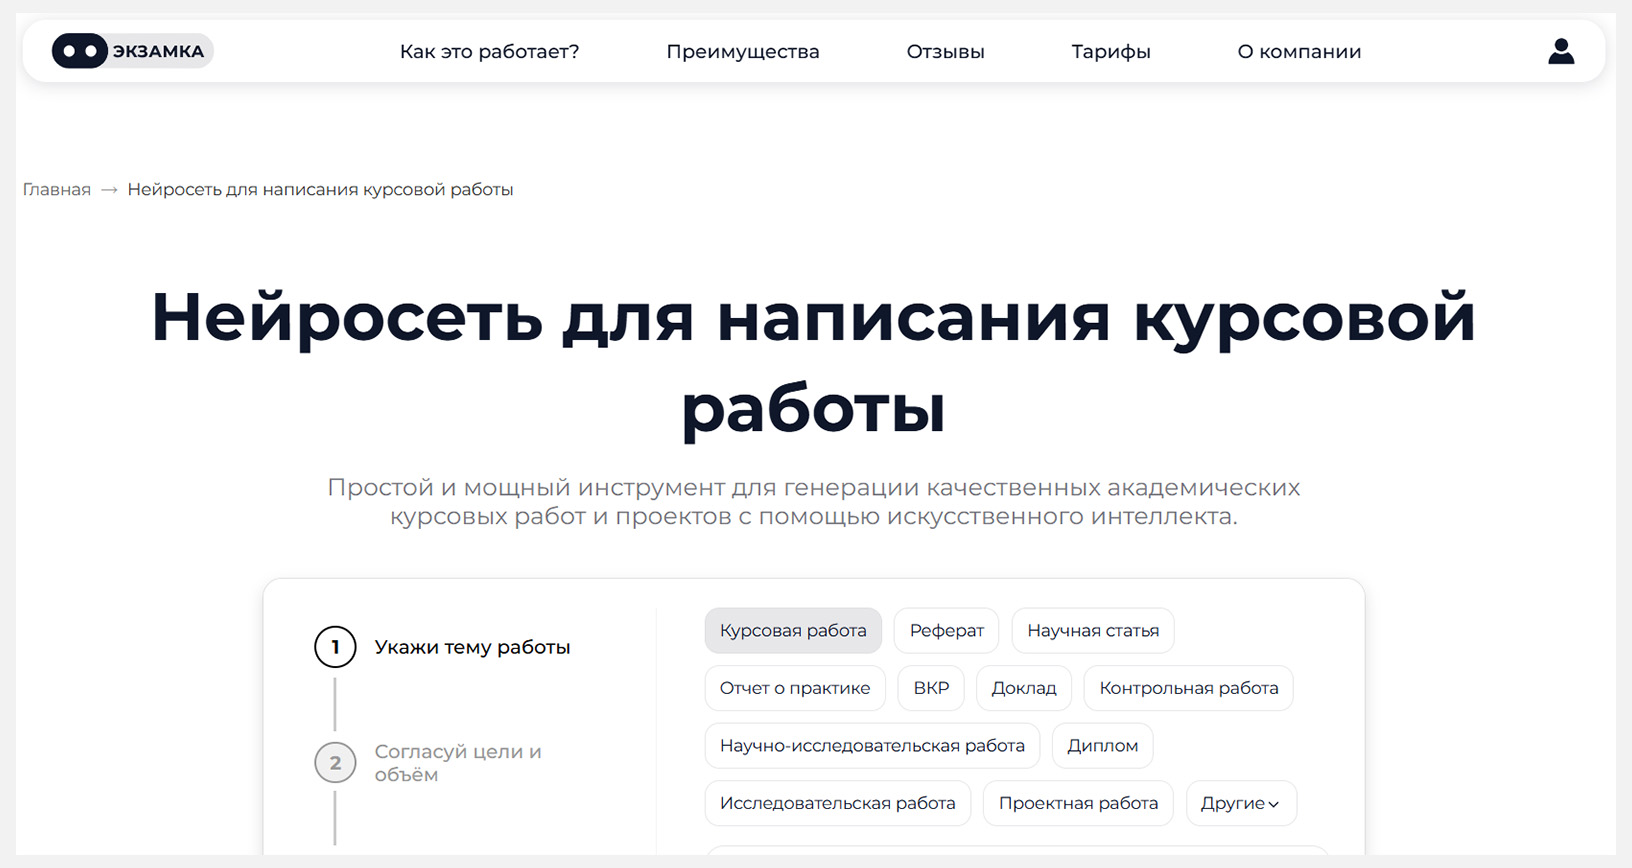Go to the Преимущества section
This screenshot has width=1632, height=868.
coord(743,52)
